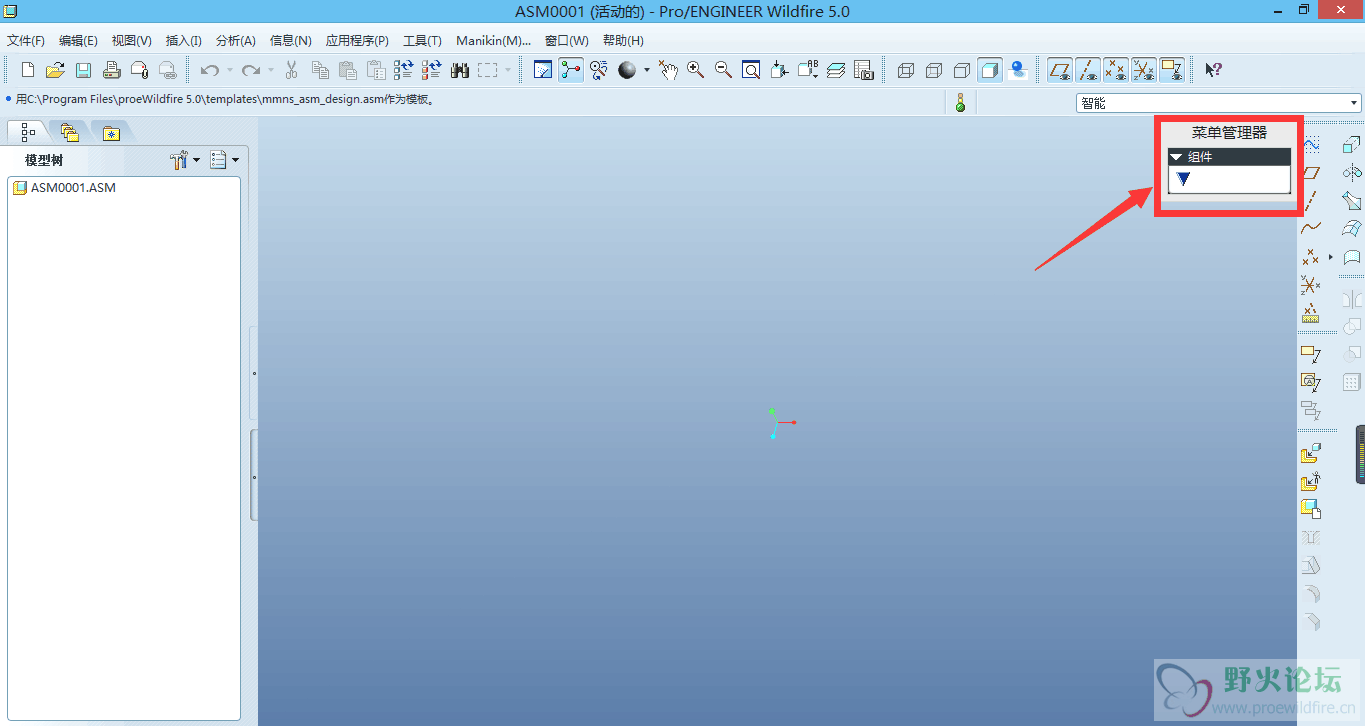Select the datum plane tool in right toolbar

coord(1311,173)
